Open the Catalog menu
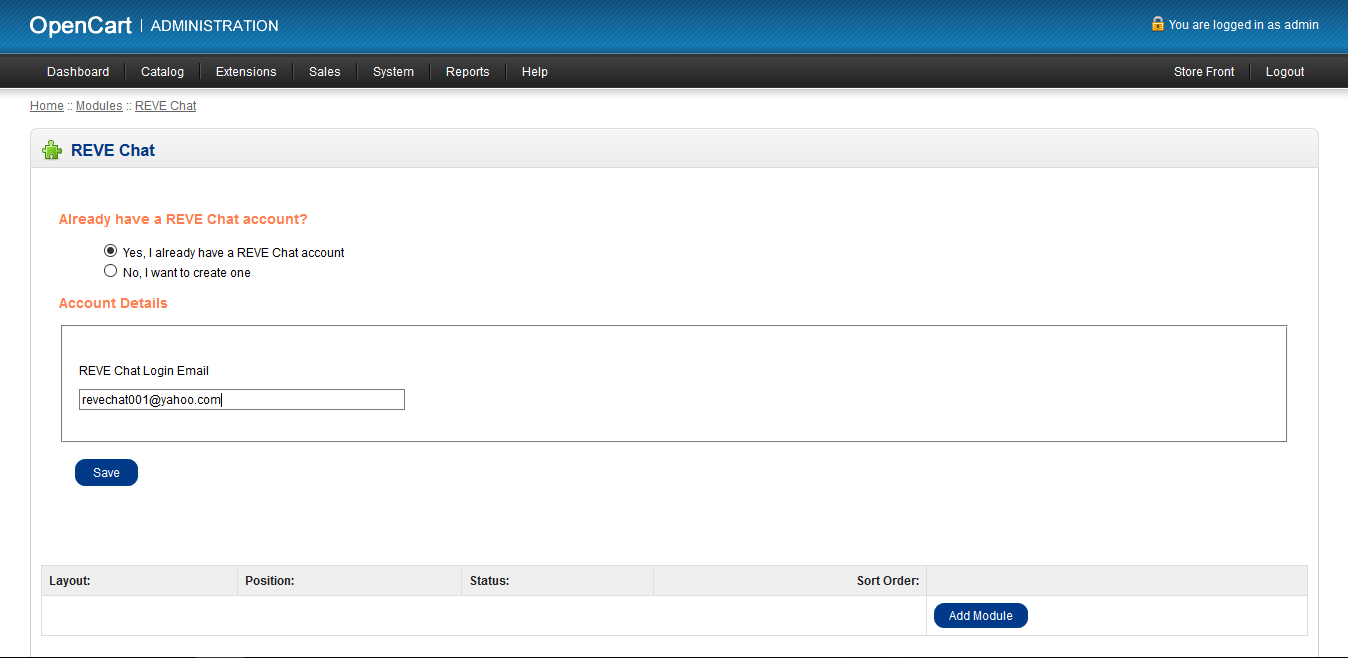The image size is (1348, 658). click(162, 72)
